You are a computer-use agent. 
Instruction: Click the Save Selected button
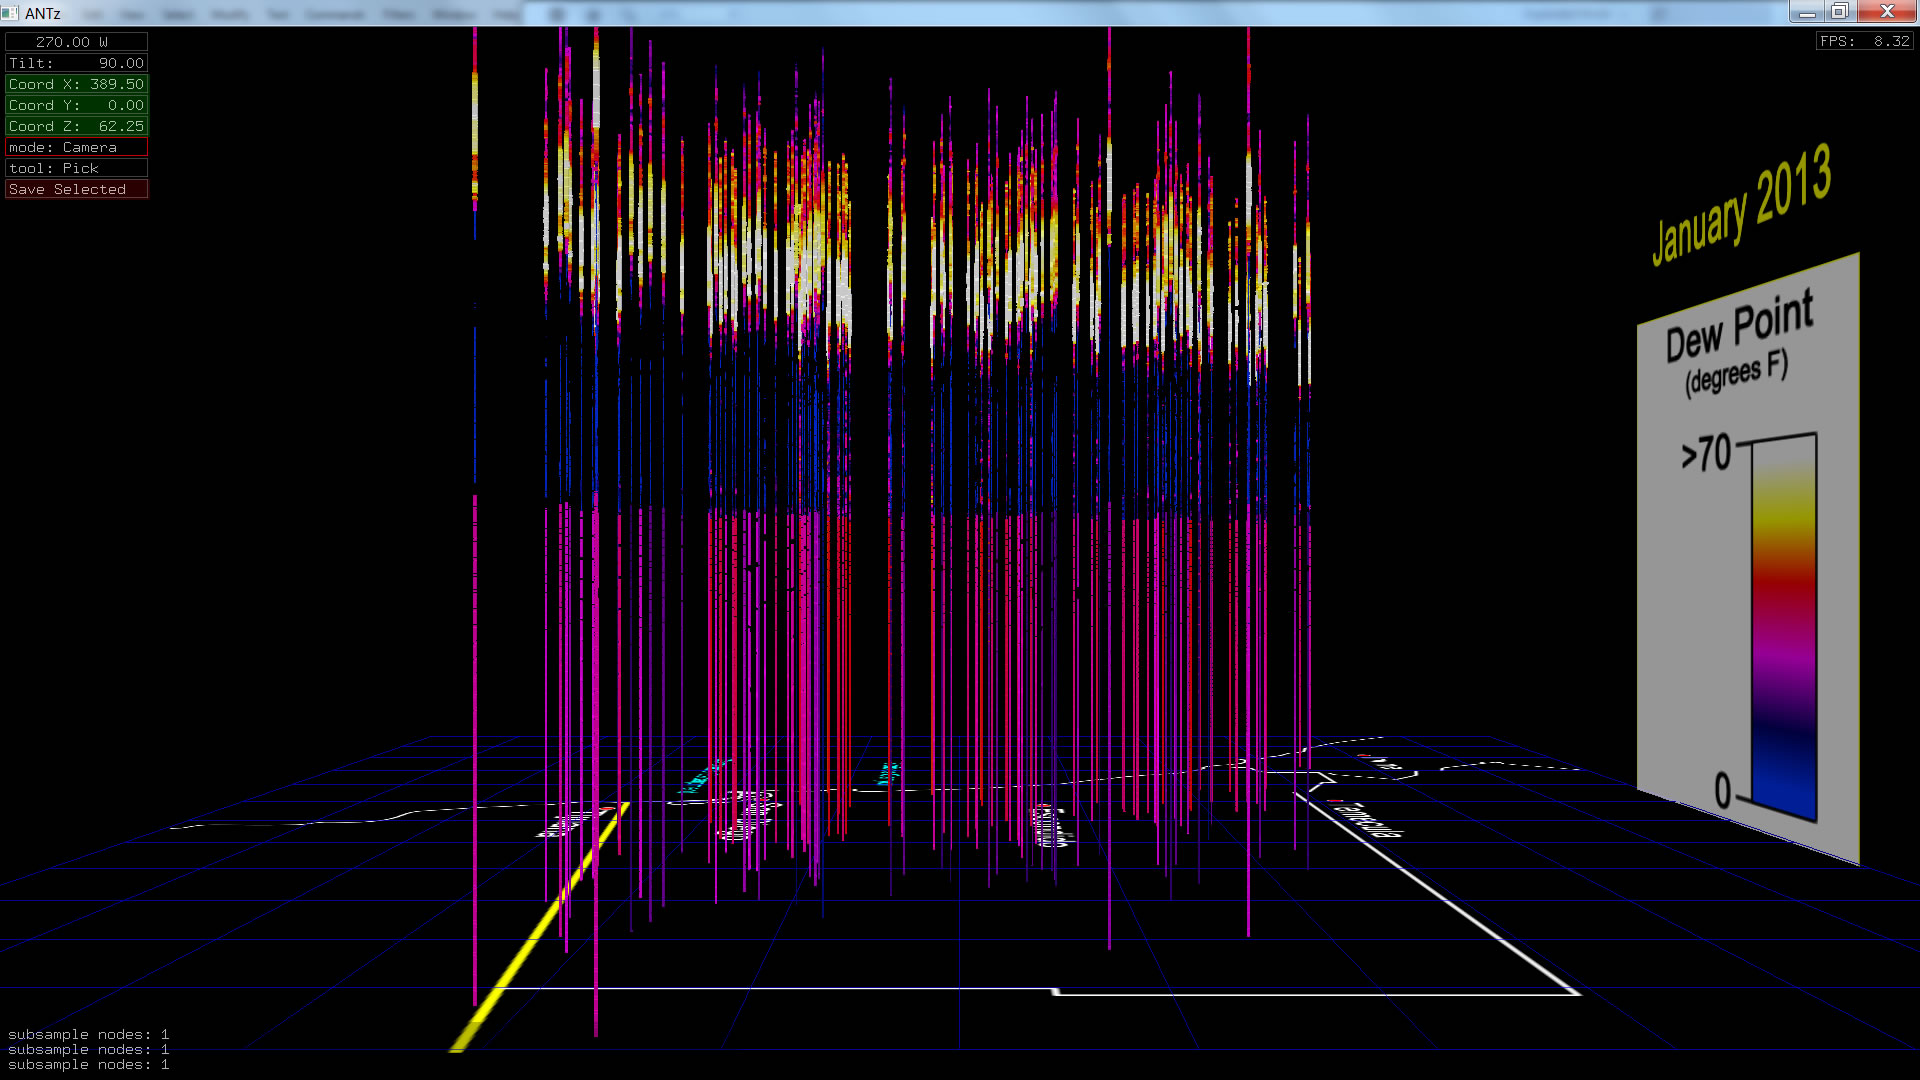coord(76,189)
